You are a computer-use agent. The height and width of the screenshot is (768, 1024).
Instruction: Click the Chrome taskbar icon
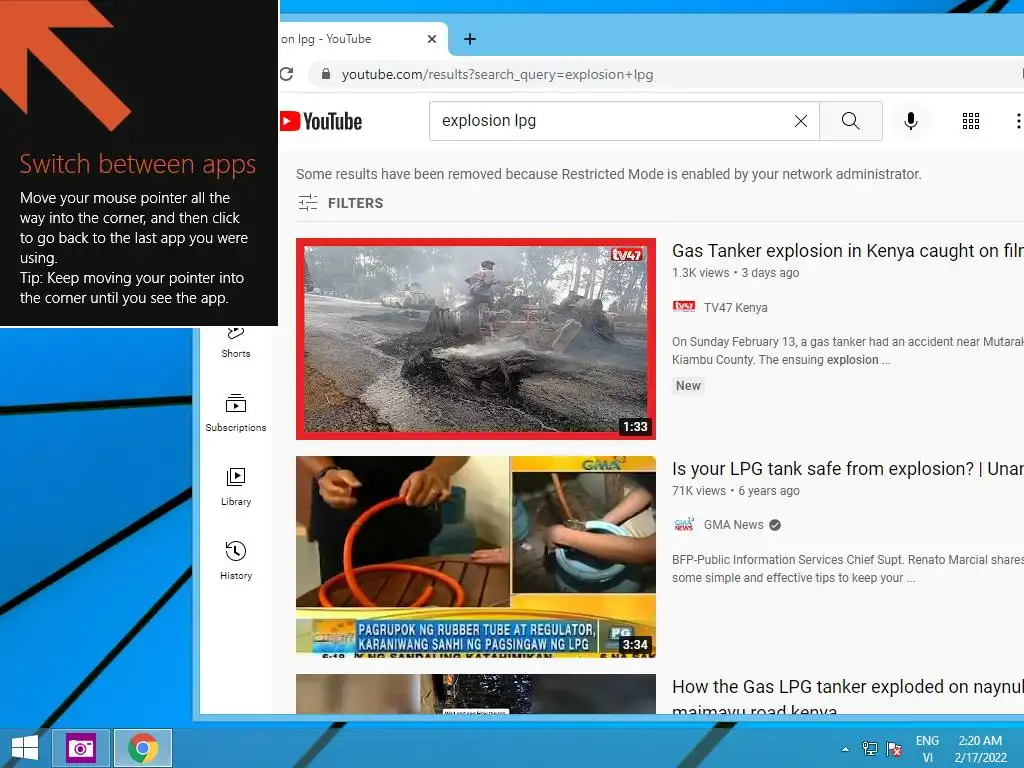[143, 748]
